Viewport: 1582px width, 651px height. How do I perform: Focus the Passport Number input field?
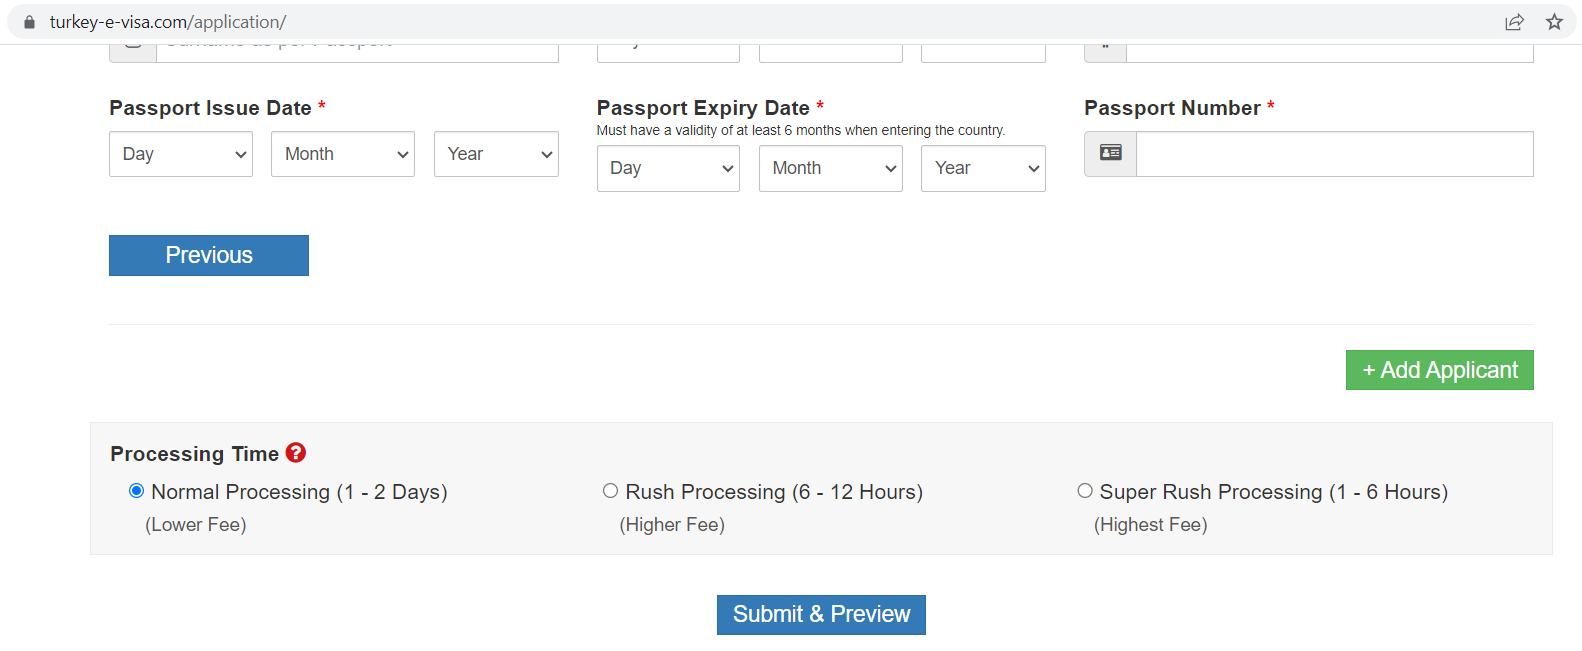1335,154
